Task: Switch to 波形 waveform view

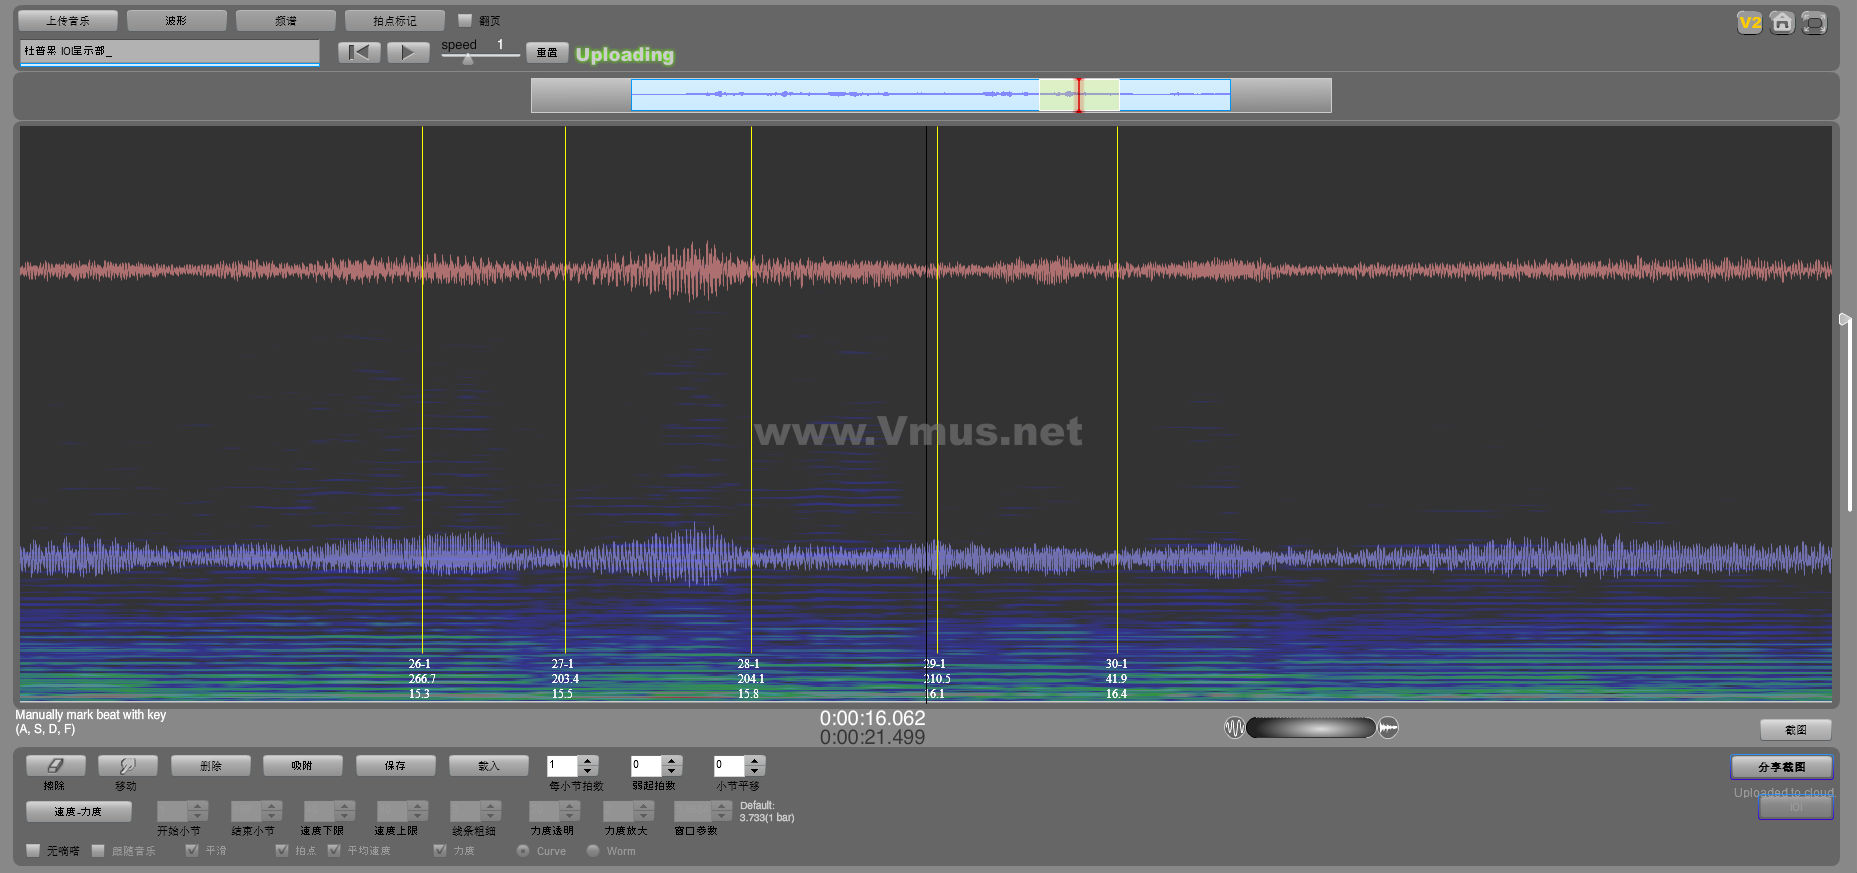Action: pos(176,20)
